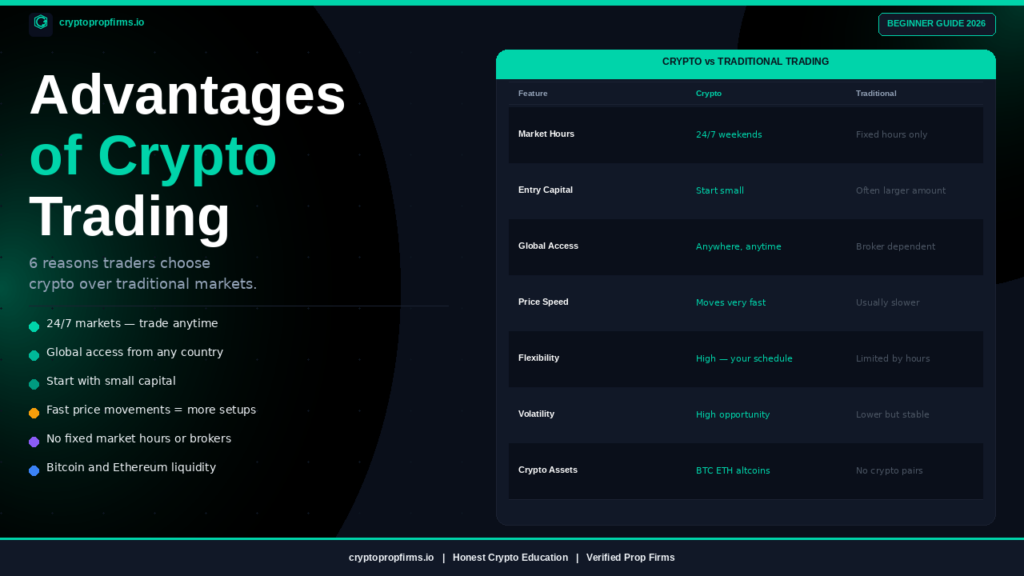
Task: Select the Volatility row label
Action: coord(536,414)
